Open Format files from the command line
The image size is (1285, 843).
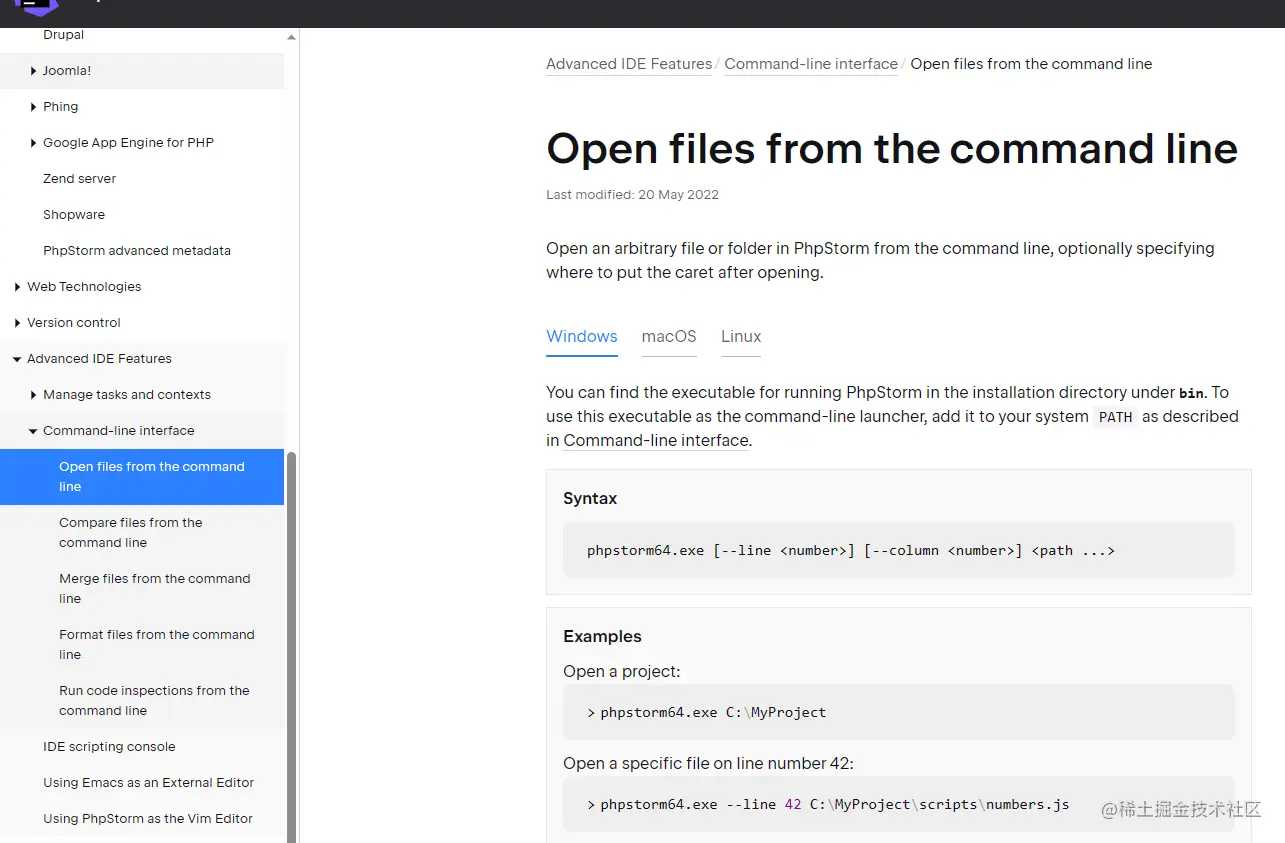tap(157, 645)
